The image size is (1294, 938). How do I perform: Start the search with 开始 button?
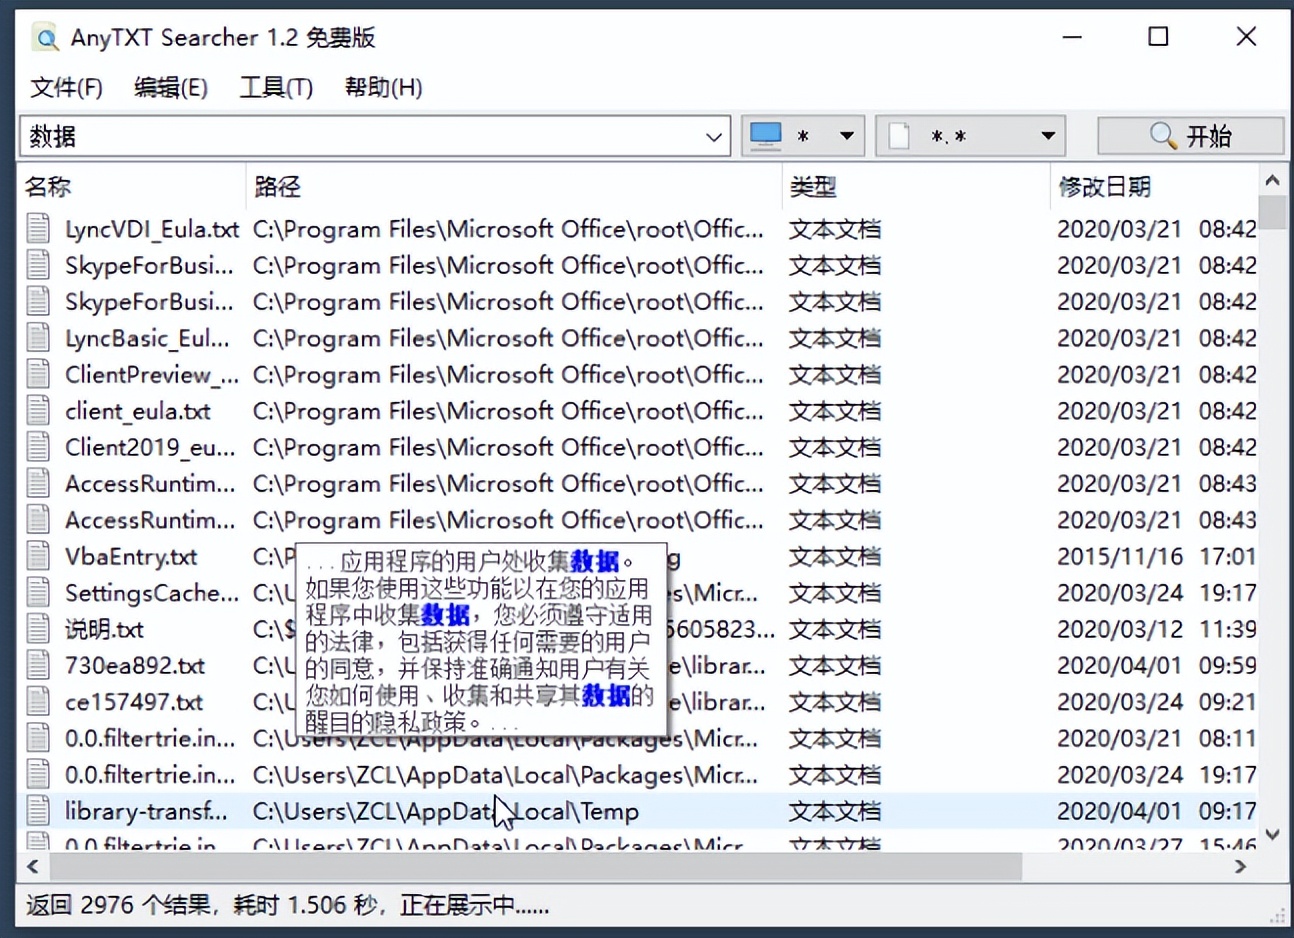click(1190, 136)
